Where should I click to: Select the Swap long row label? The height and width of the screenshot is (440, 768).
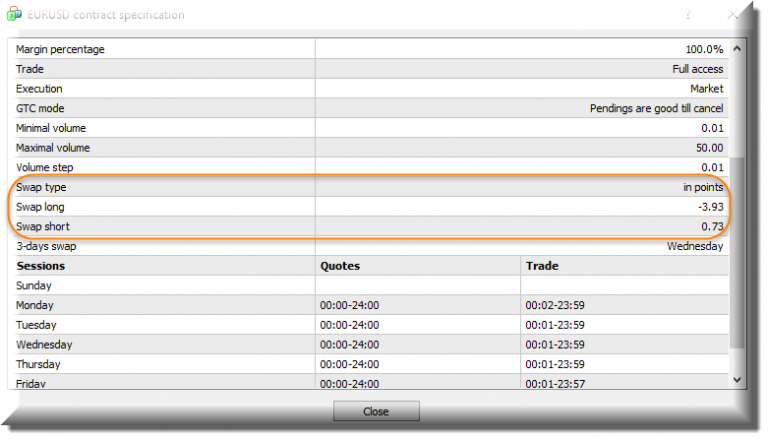pos(40,207)
